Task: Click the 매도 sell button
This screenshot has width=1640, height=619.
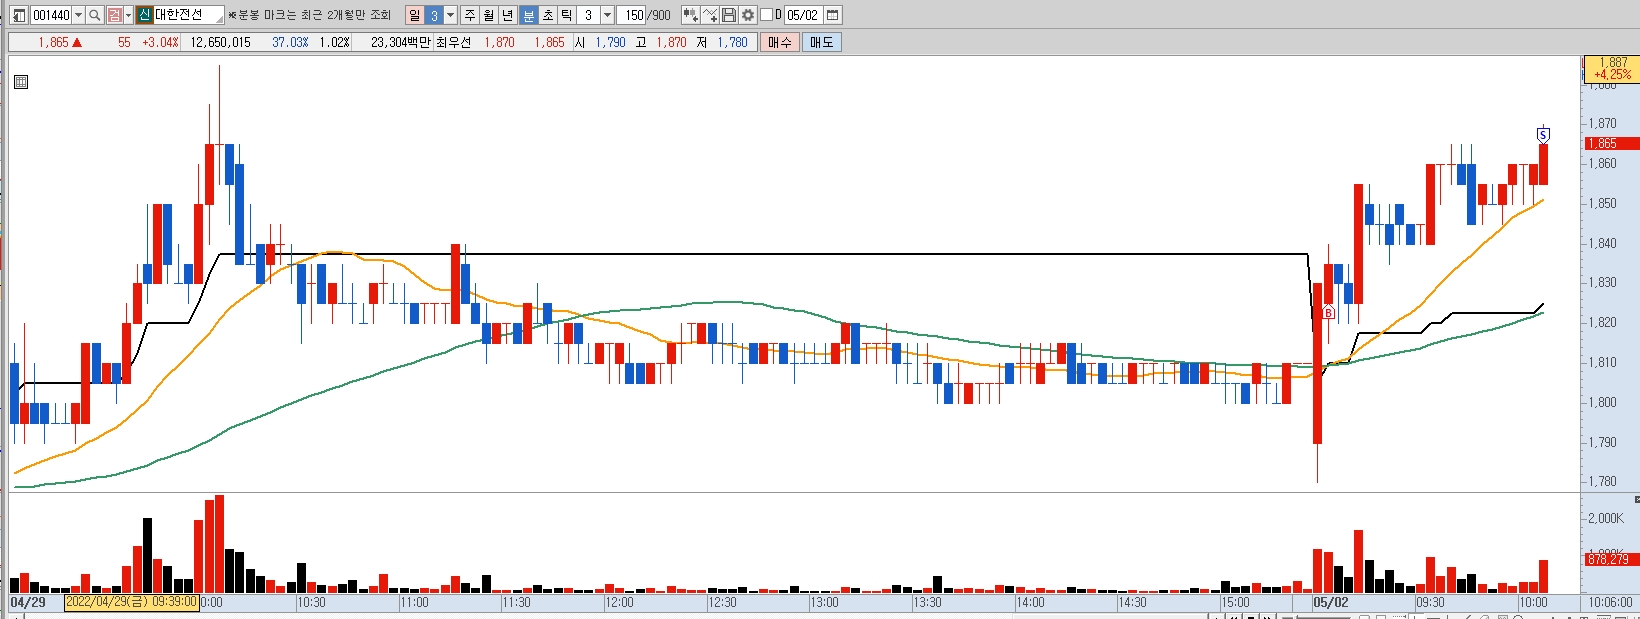Action: [822, 42]
